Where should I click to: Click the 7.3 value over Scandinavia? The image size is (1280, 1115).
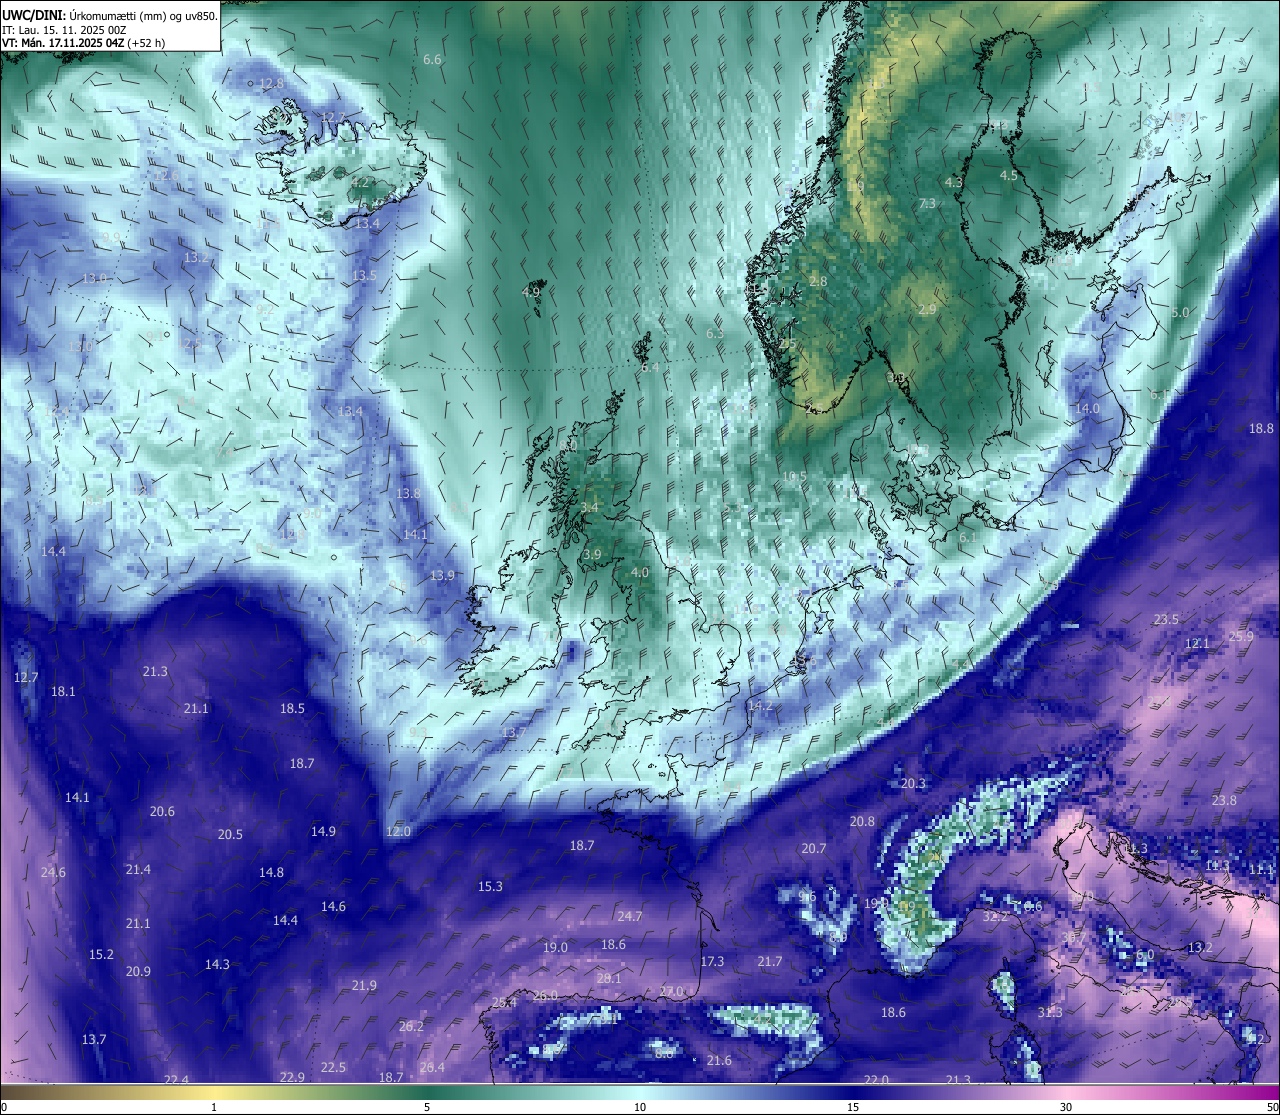(927, 203)
